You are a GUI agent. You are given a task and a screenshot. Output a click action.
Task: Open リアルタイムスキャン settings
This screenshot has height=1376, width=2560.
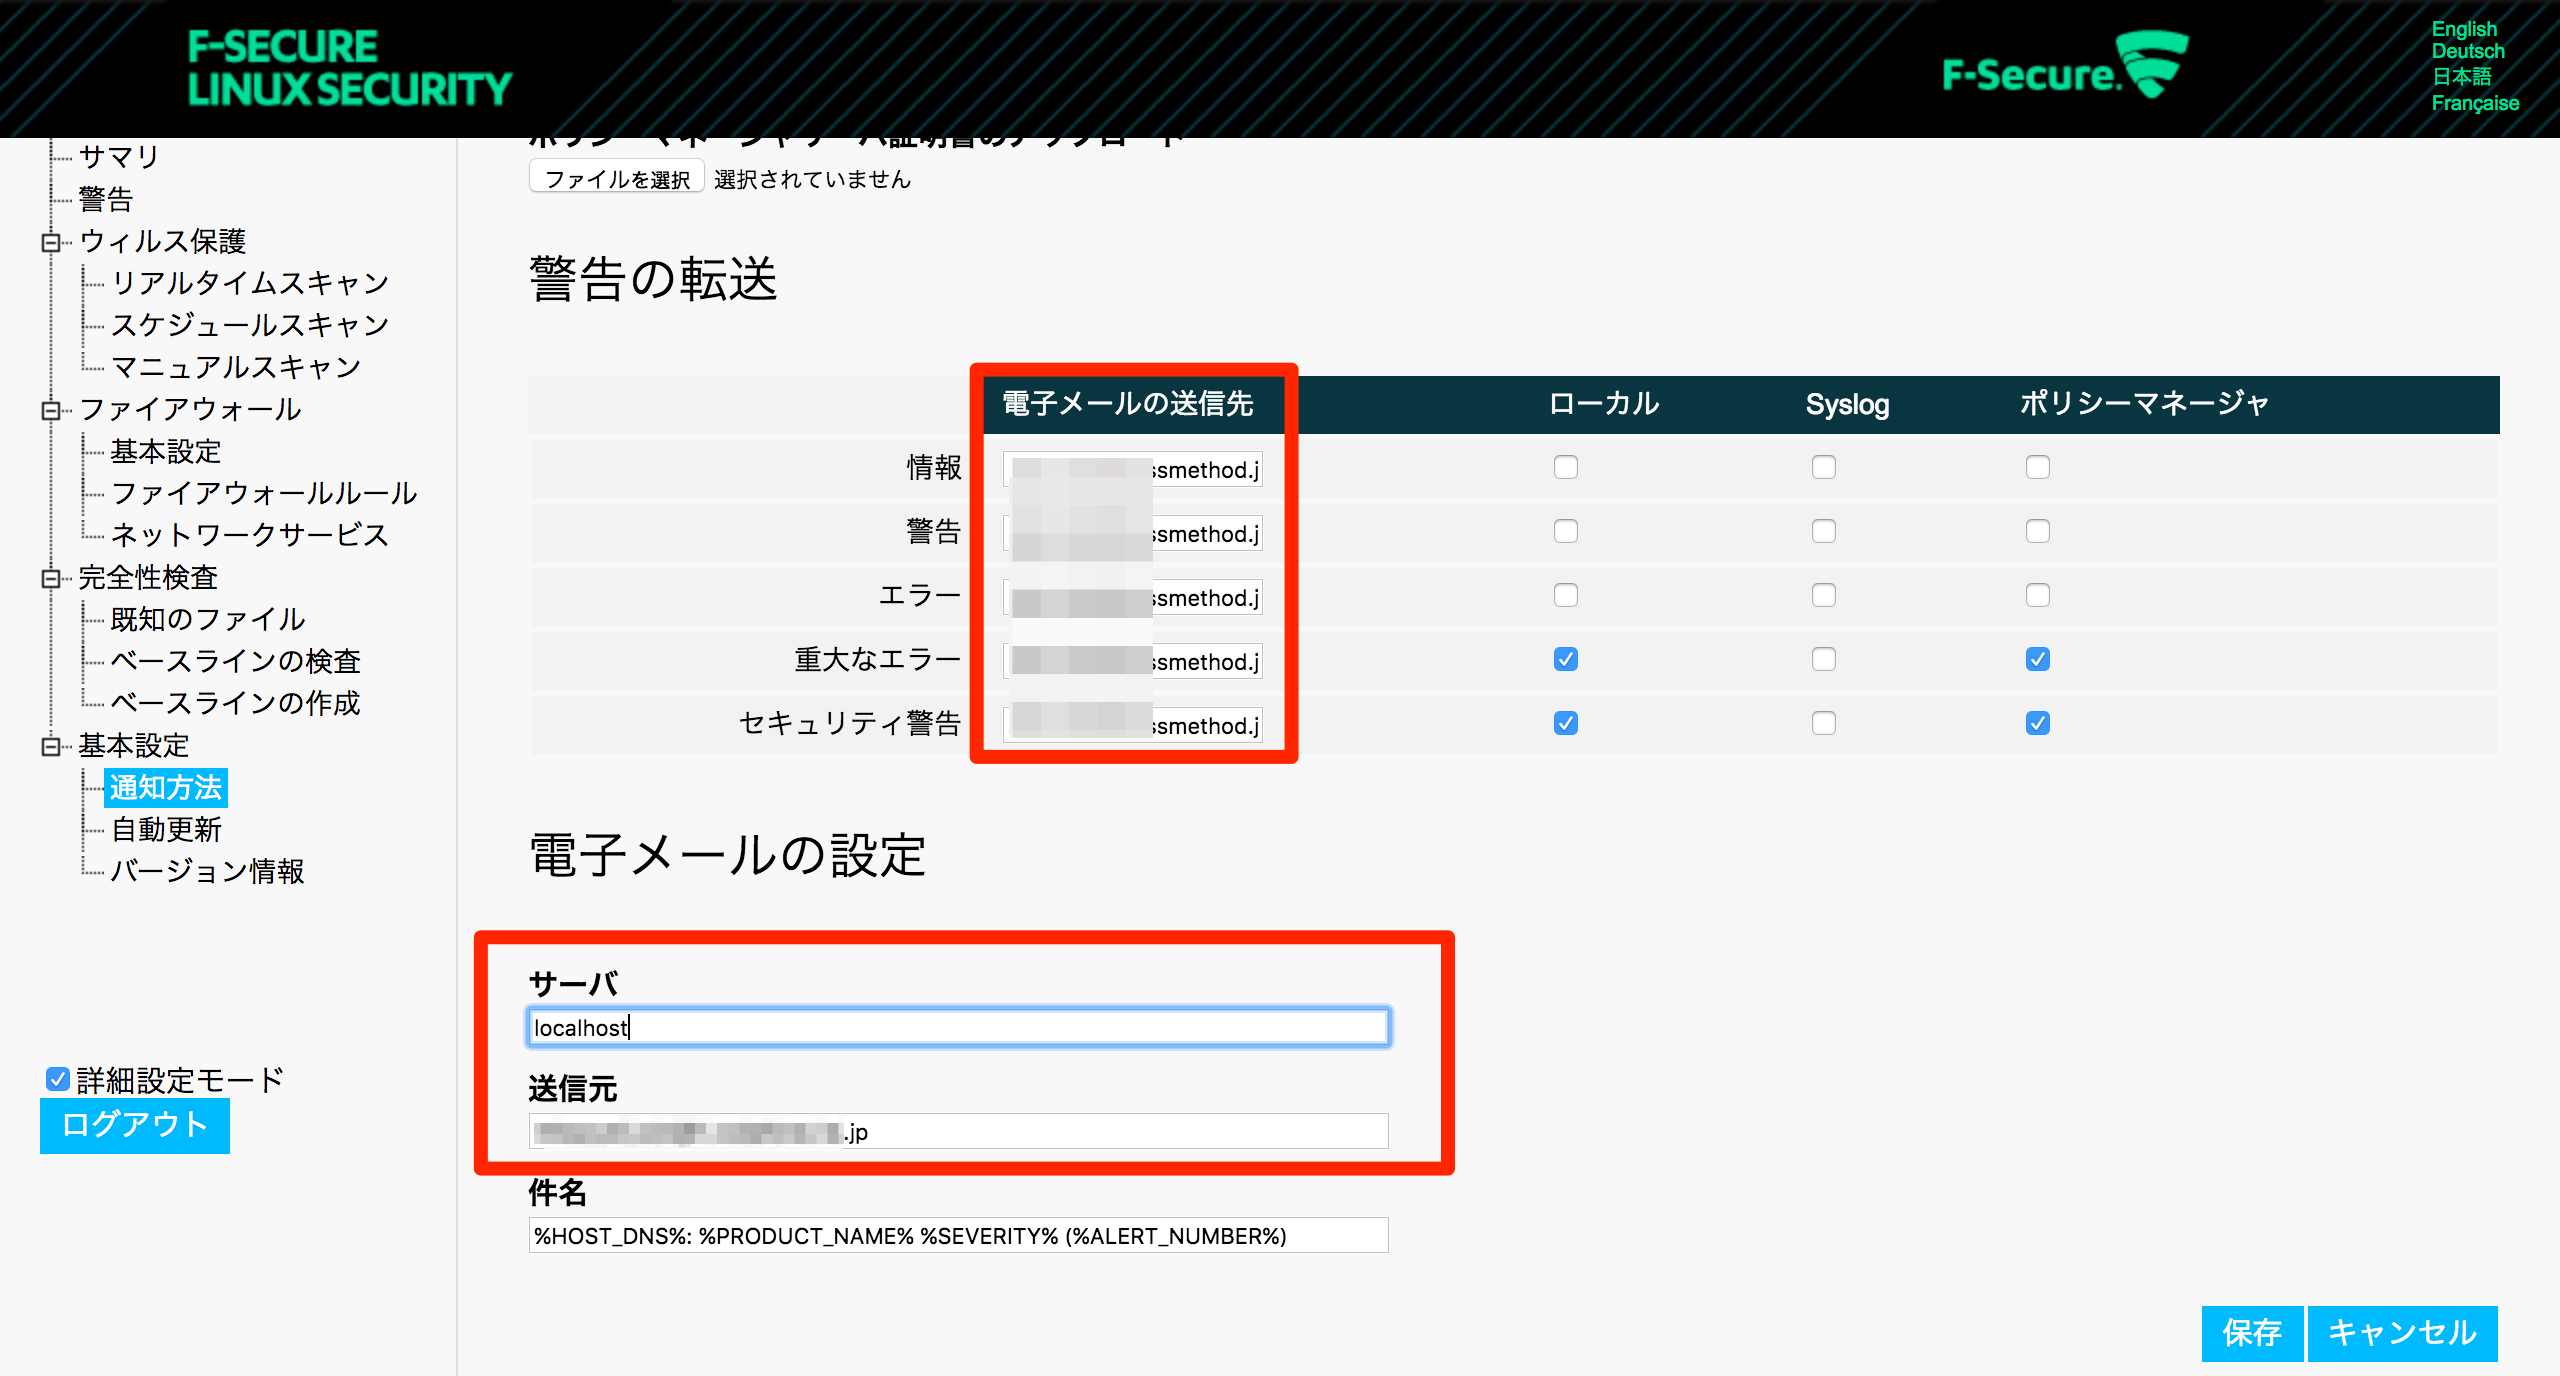pyautogui.click(x=250, y=283)
